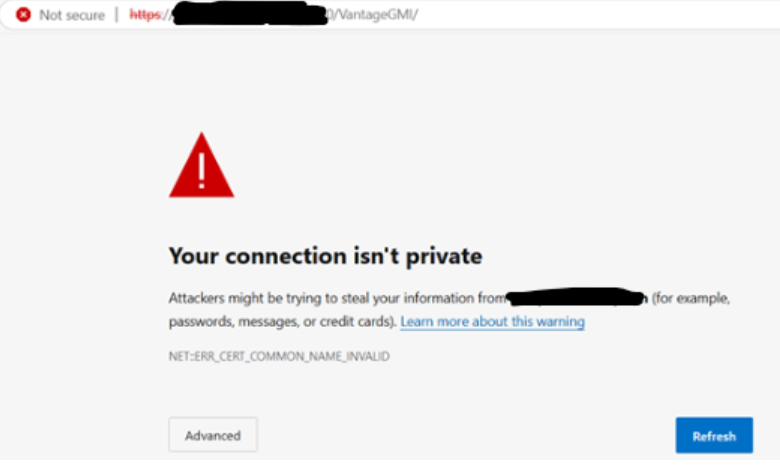Click the struck-through https in the address bar
The image size is (780, 474).
145,15
